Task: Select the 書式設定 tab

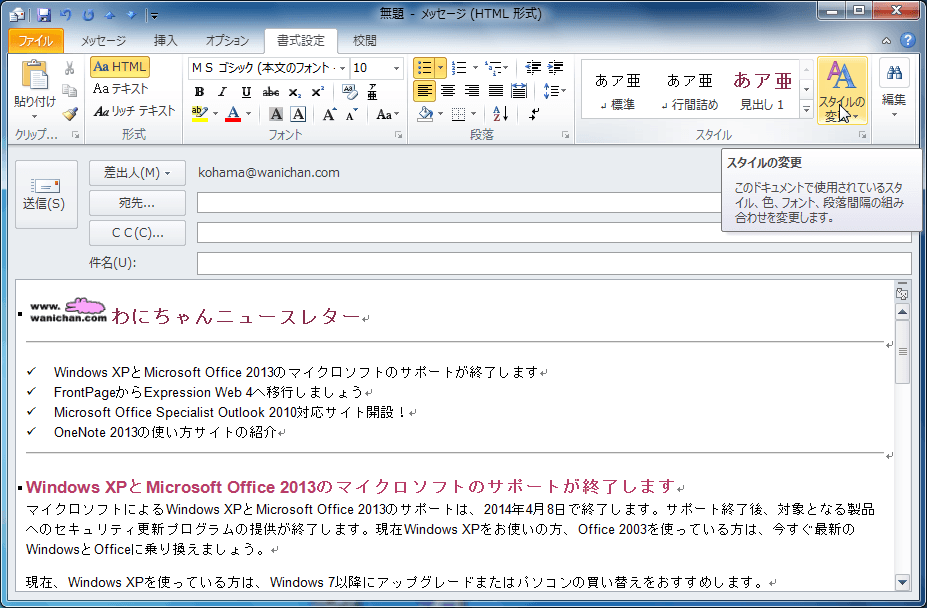Action: coord(301,40)
